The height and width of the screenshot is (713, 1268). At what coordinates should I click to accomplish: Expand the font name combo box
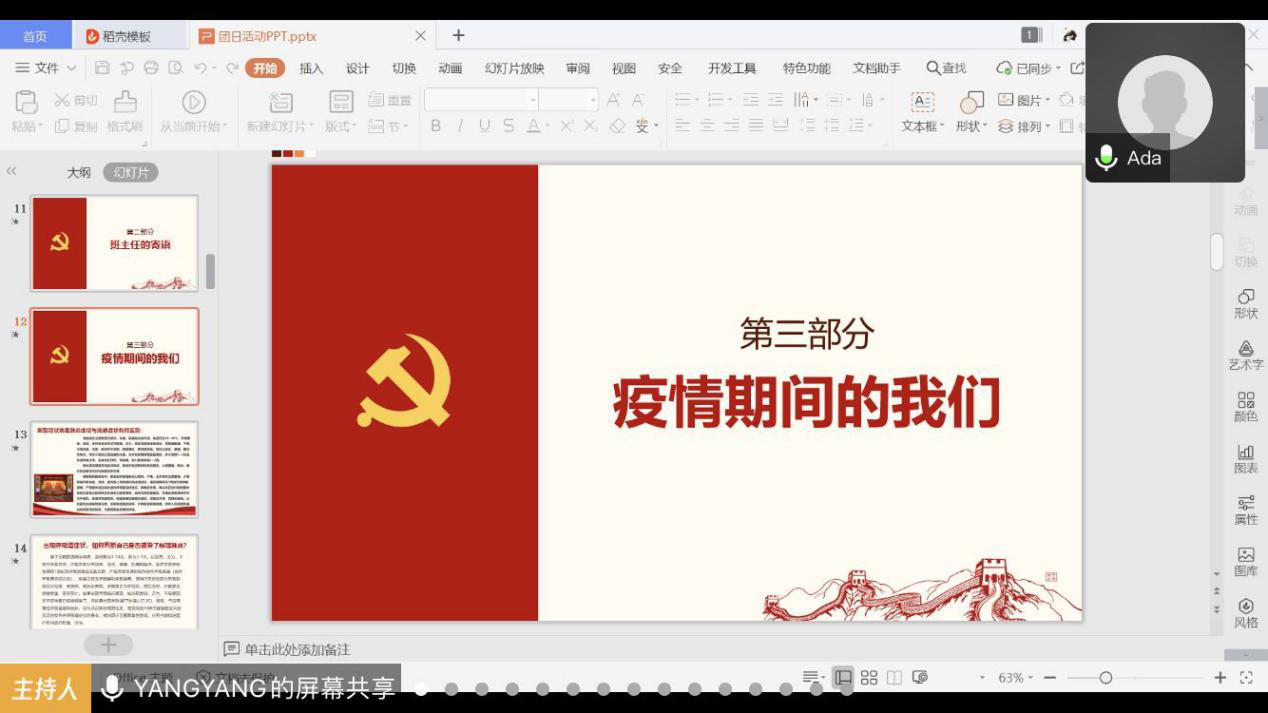click(x=533, y=100)
